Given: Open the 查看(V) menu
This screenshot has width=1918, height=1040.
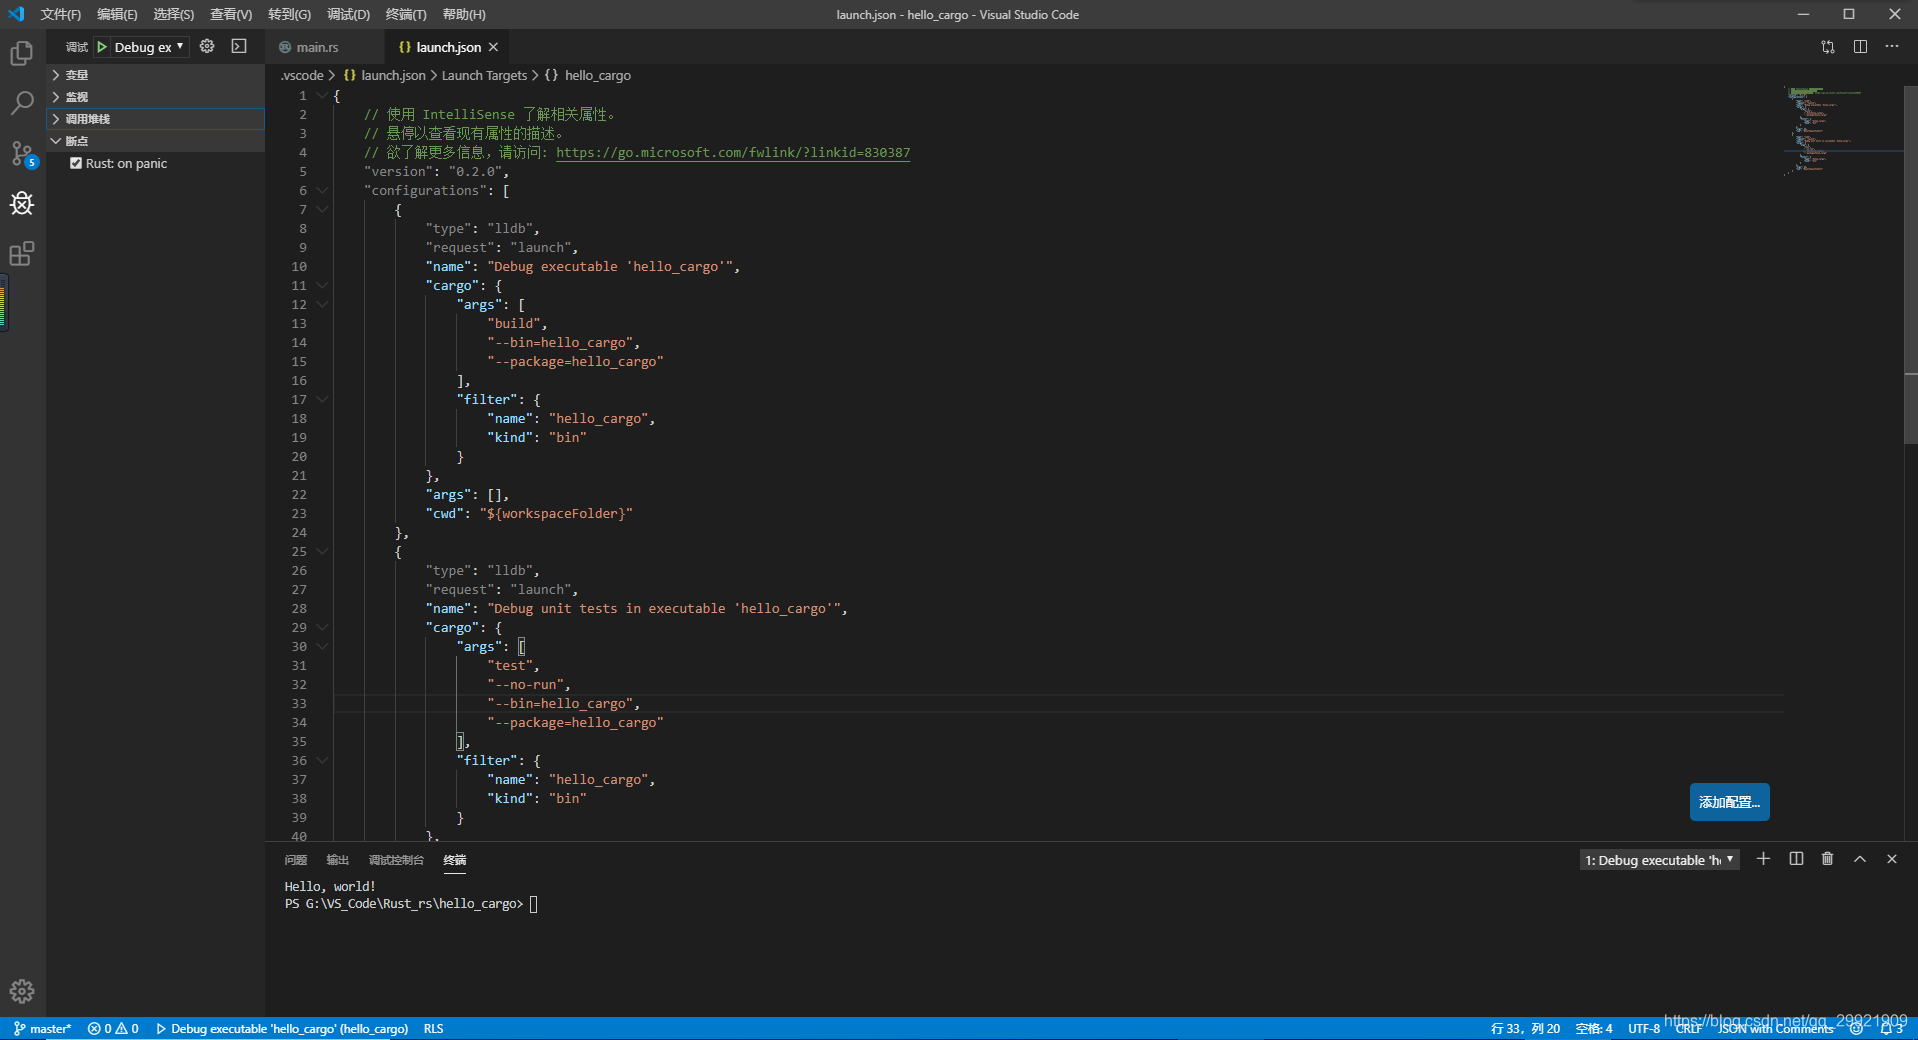Looking at the screenshot, I should (231, 14).
